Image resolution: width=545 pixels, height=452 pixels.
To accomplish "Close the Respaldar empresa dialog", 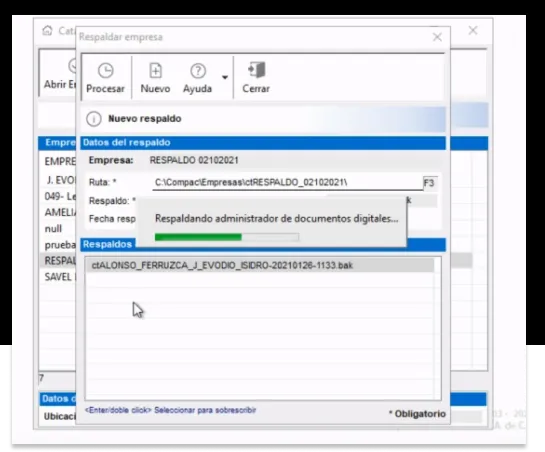I will pos(437,37).
